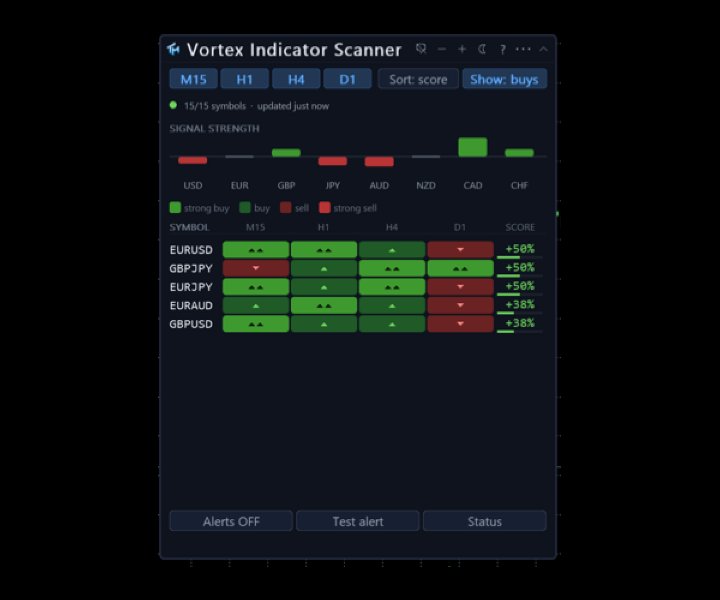This screenshot has width=720, height=600.
Task: Click the M15 column header in the table
Action: click(x=255, y=227)
